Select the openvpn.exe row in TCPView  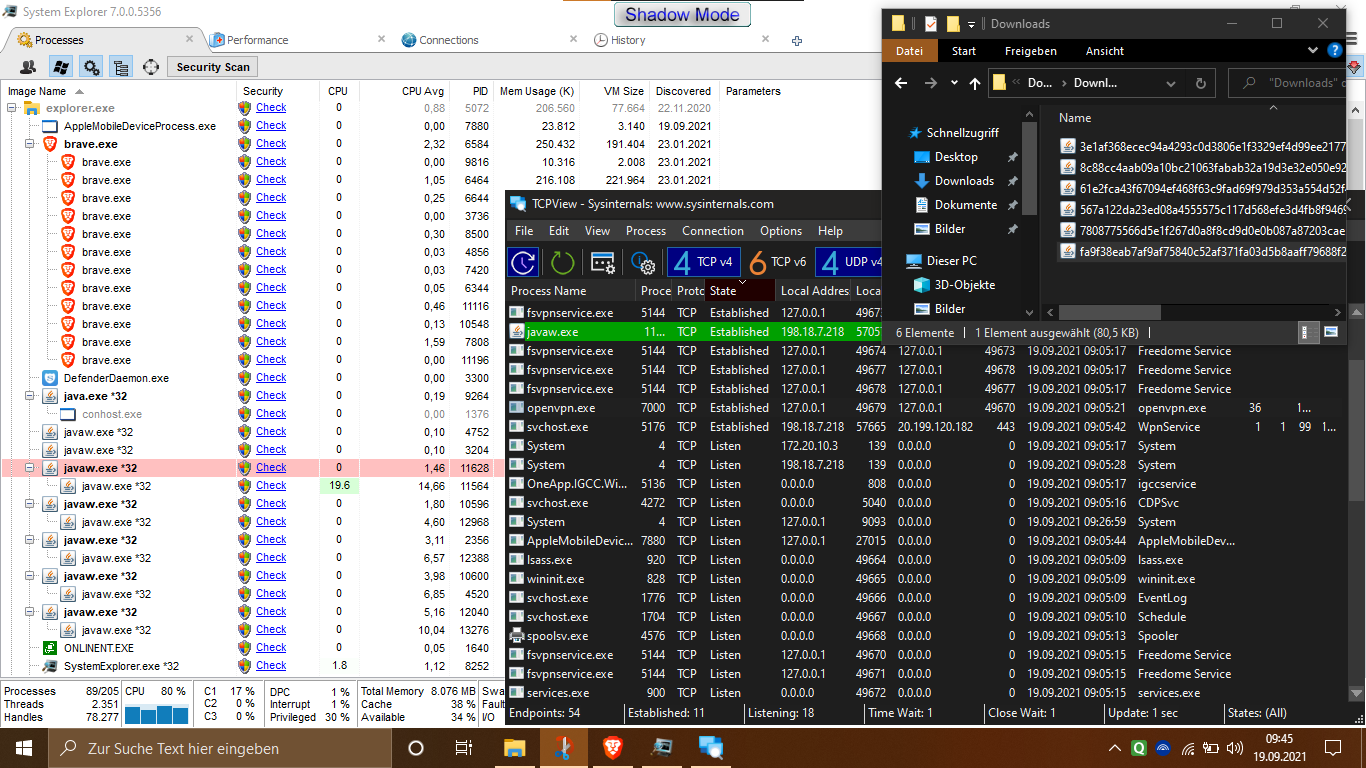925,408
